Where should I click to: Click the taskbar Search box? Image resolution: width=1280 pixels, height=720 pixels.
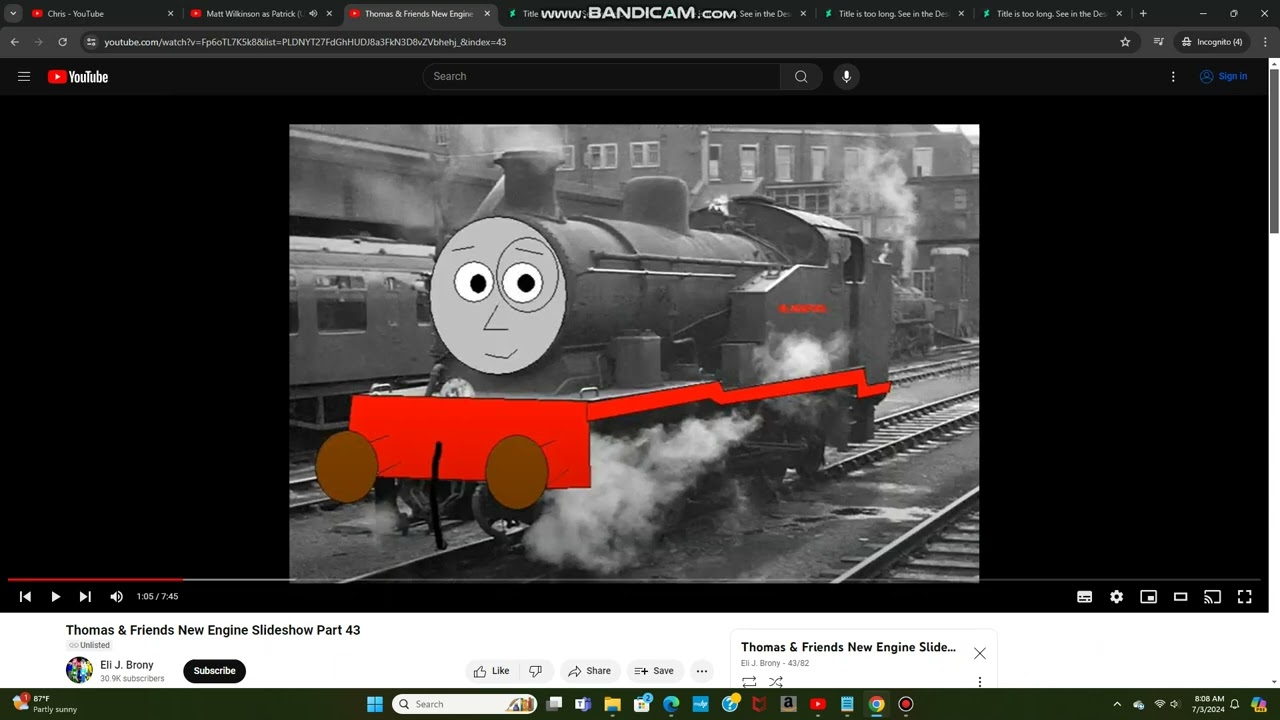pos(465,704)
